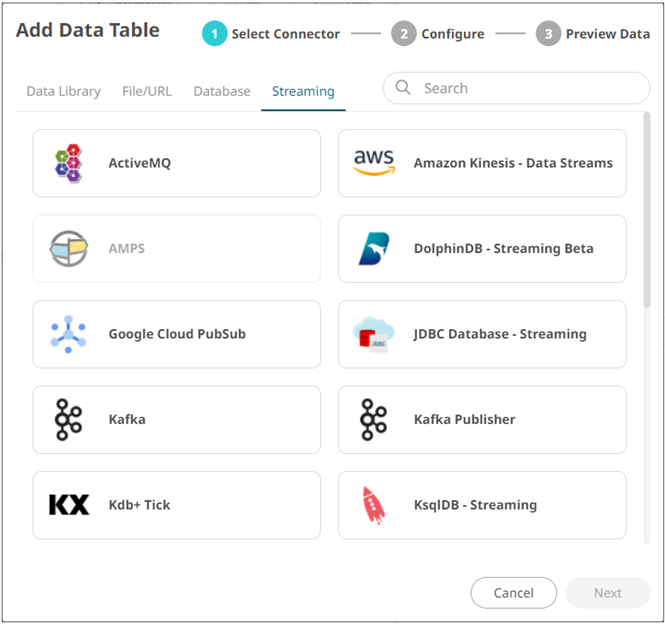Click the KsqlDB rocket icon
Image resolution: width=665 pixels, height=624 pixels.
374,505
